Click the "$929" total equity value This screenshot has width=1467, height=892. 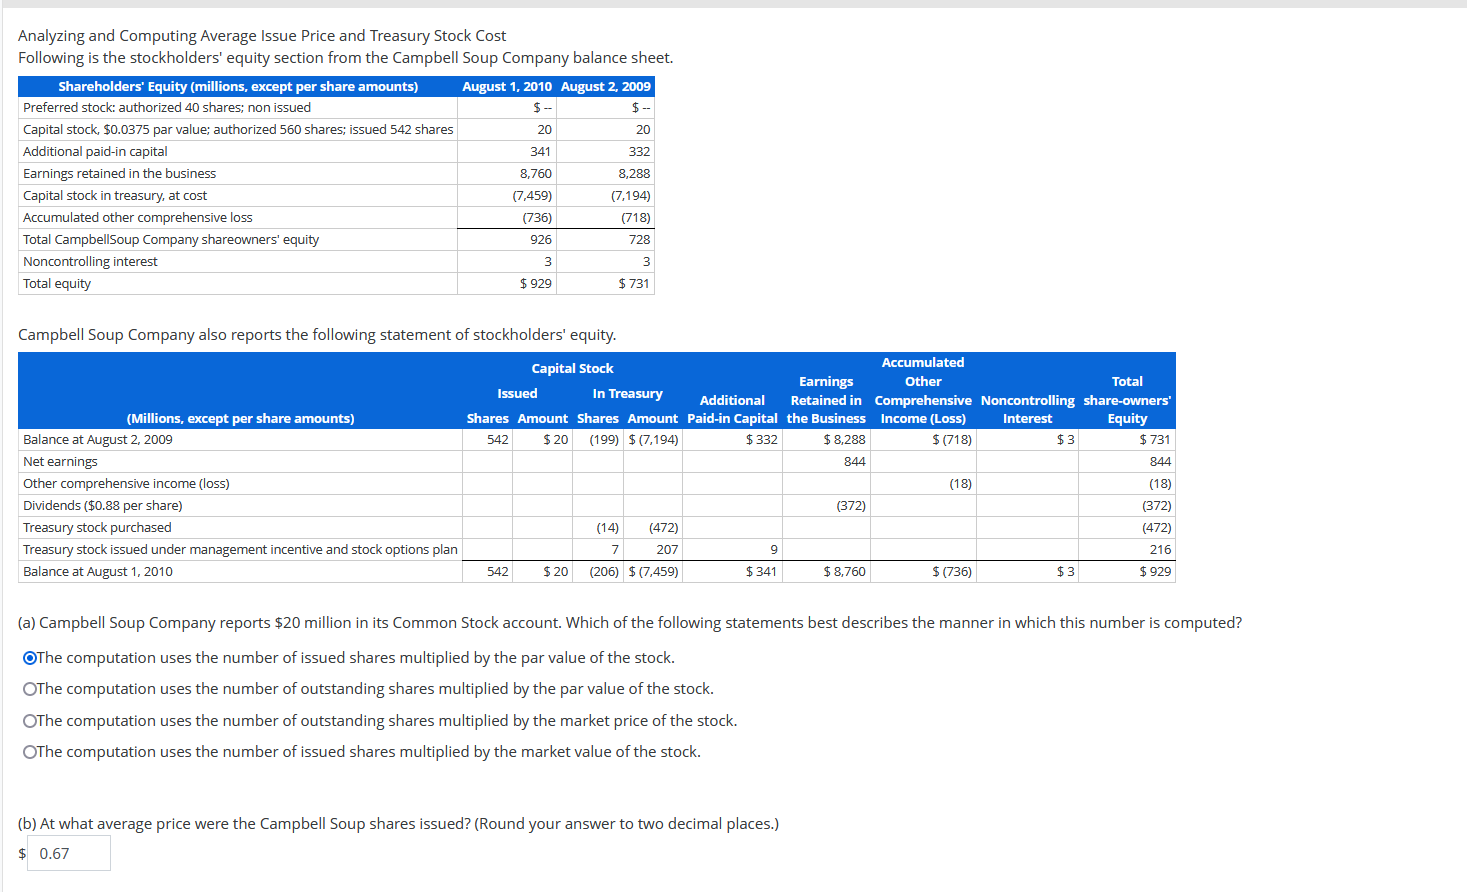[x=537, y=283]
